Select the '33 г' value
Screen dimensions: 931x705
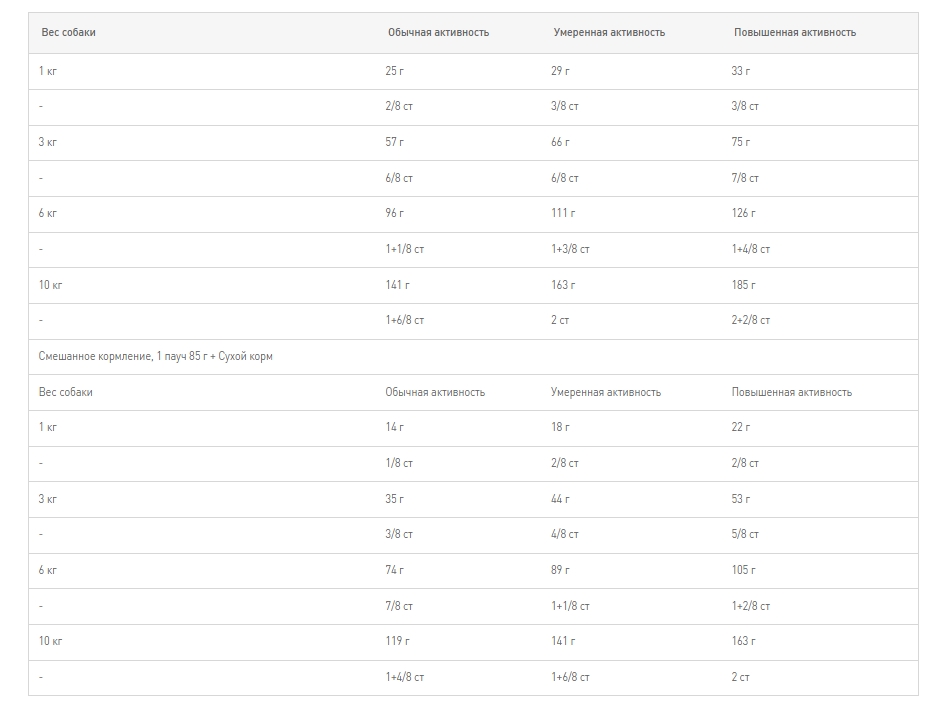(x=741, y=71)
